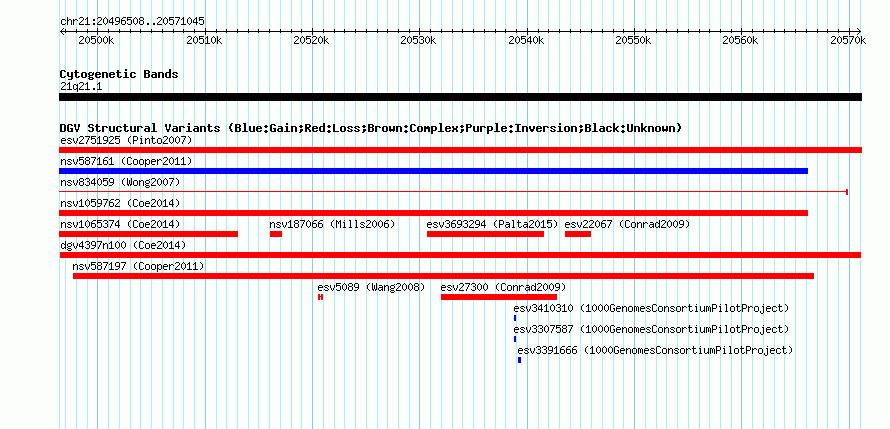Image resolution: width=890 pixels, height=429 pixels.
Task: Click the nsv1059762 (Coe2014) label
Action: click(120, 203)
